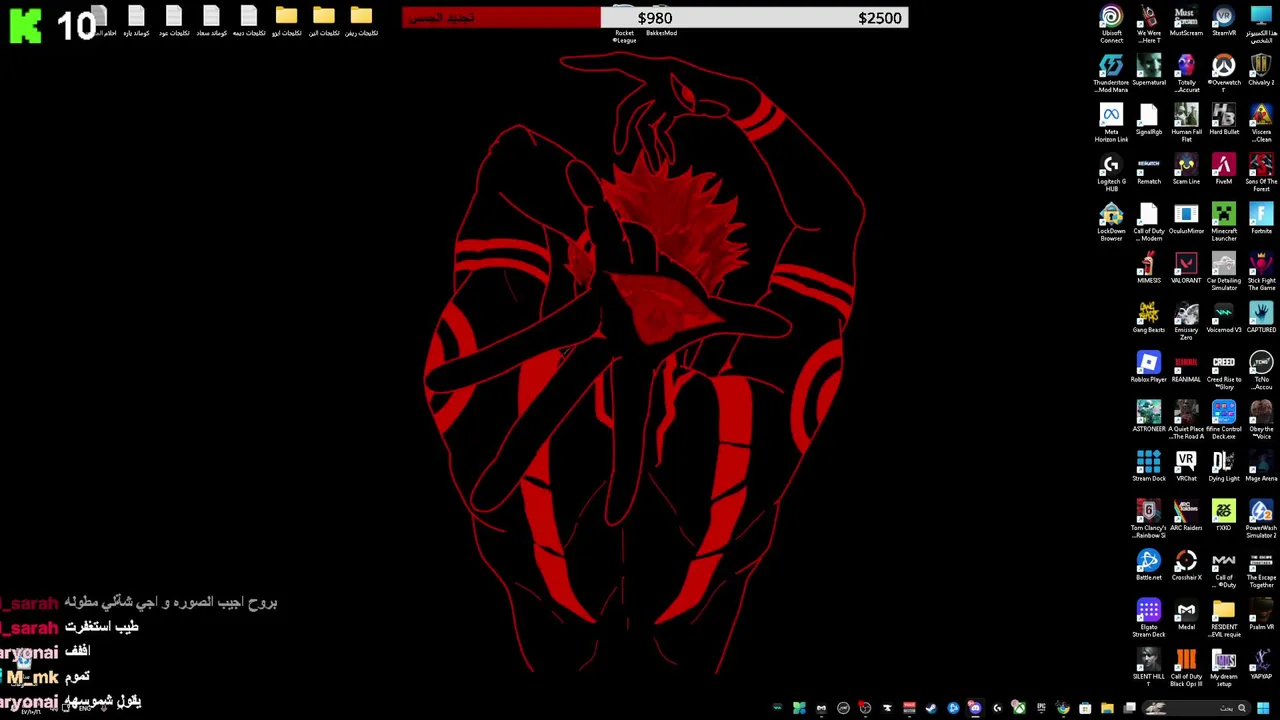Launch the Human Fall Flat shortcut

[x=1186, y=123]
